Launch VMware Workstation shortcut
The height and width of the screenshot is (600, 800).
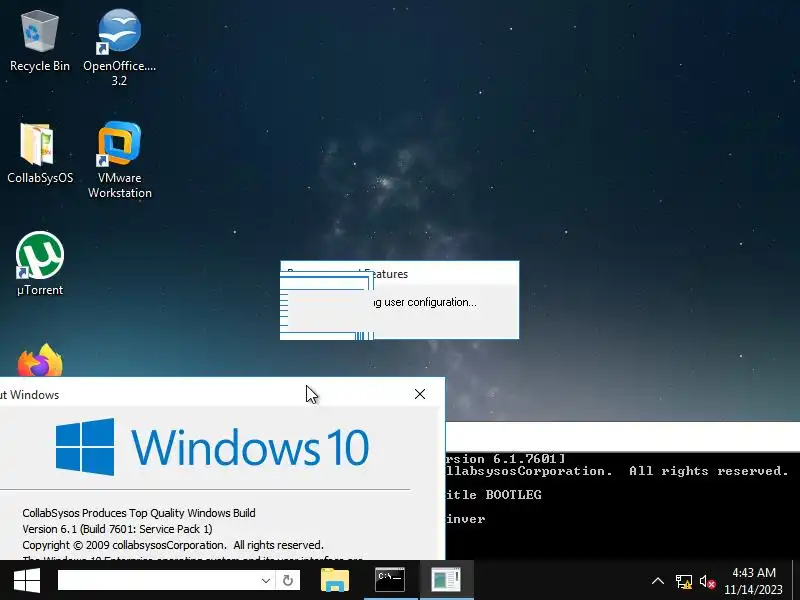click(119, 160)
